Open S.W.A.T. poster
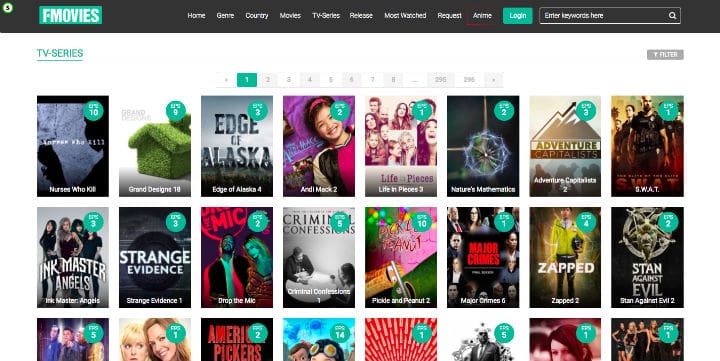 tap(647, 146)
